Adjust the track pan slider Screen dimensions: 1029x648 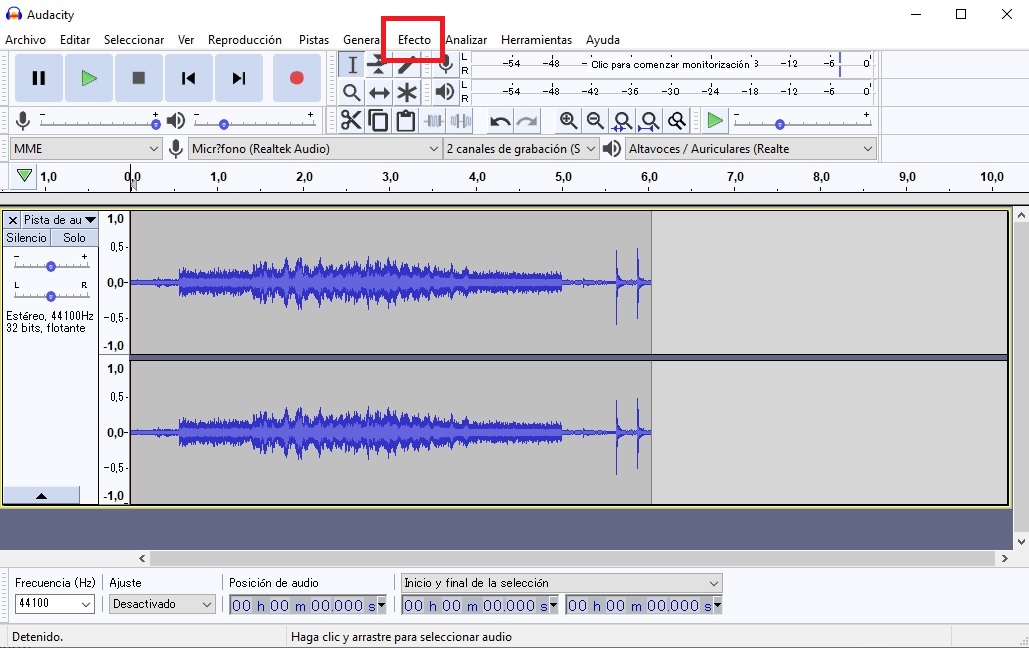pyautogui.click(x=50, y=295)
